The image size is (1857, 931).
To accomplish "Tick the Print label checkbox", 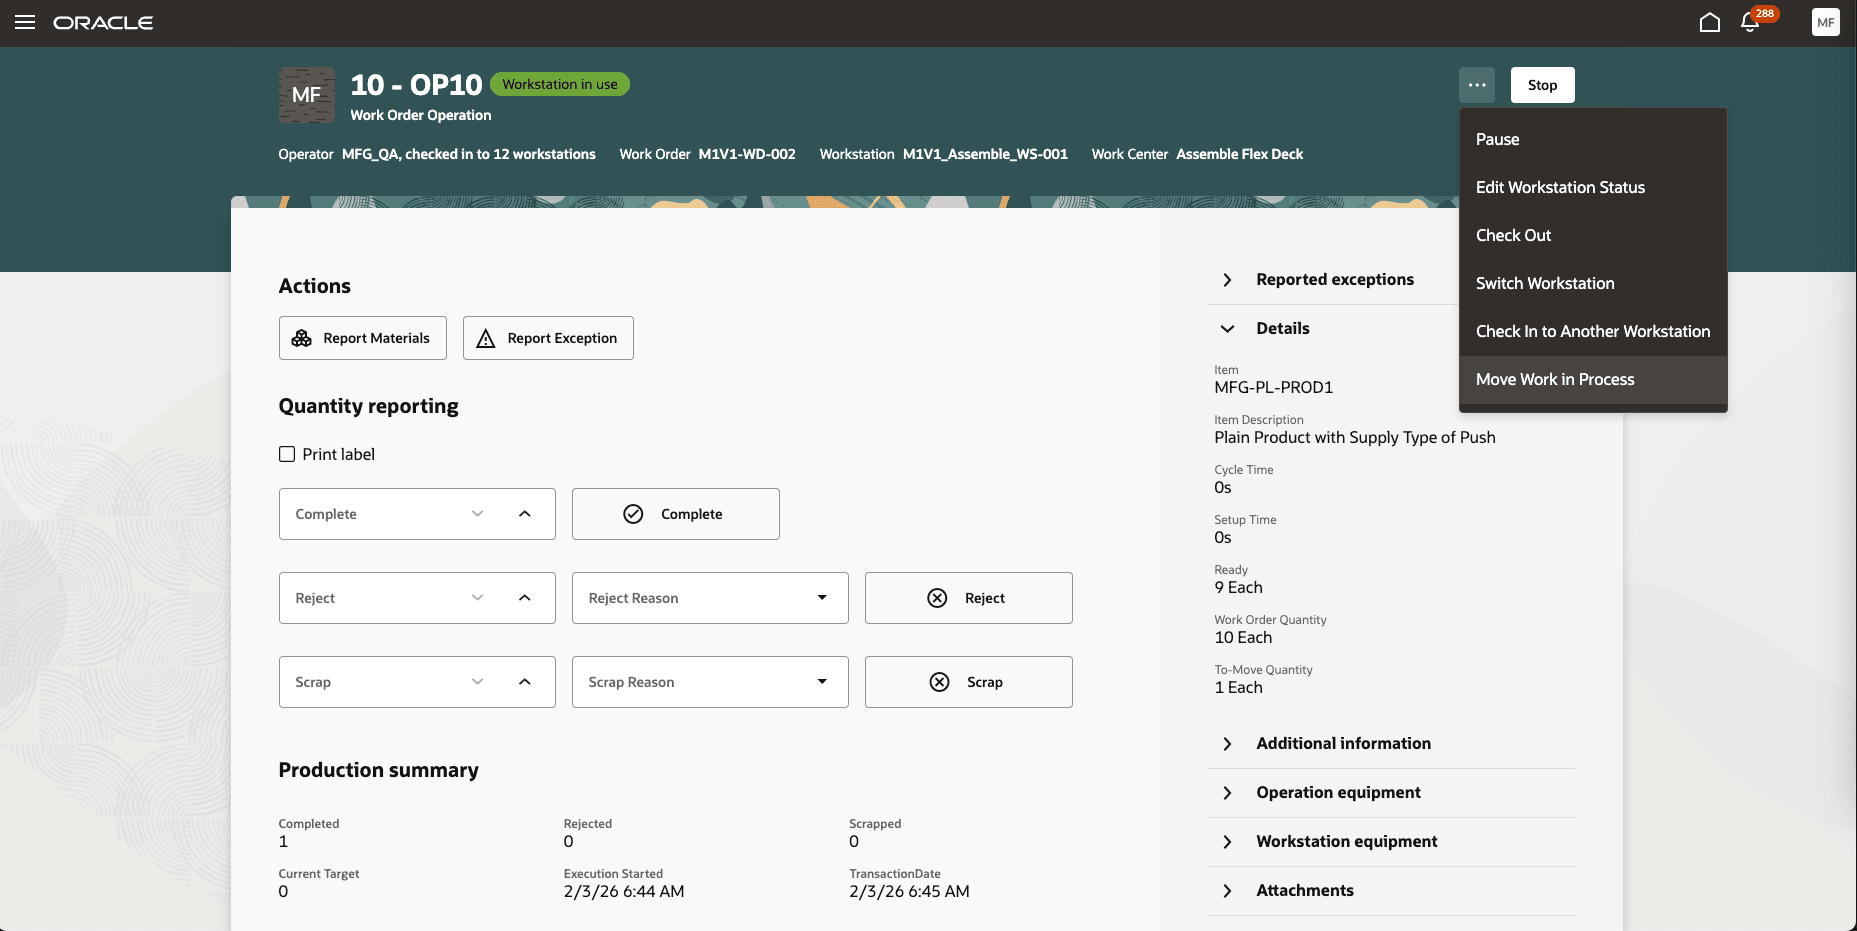I will pyautogui.click(x=287, y=454).
